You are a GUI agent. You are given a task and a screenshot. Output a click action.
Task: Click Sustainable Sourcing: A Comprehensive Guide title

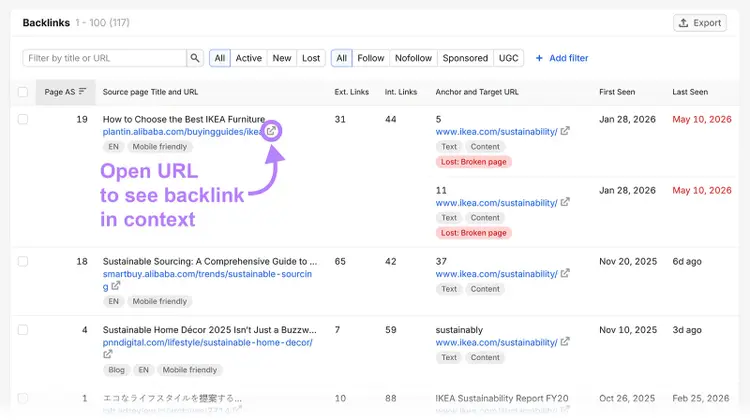click(210, 261)
